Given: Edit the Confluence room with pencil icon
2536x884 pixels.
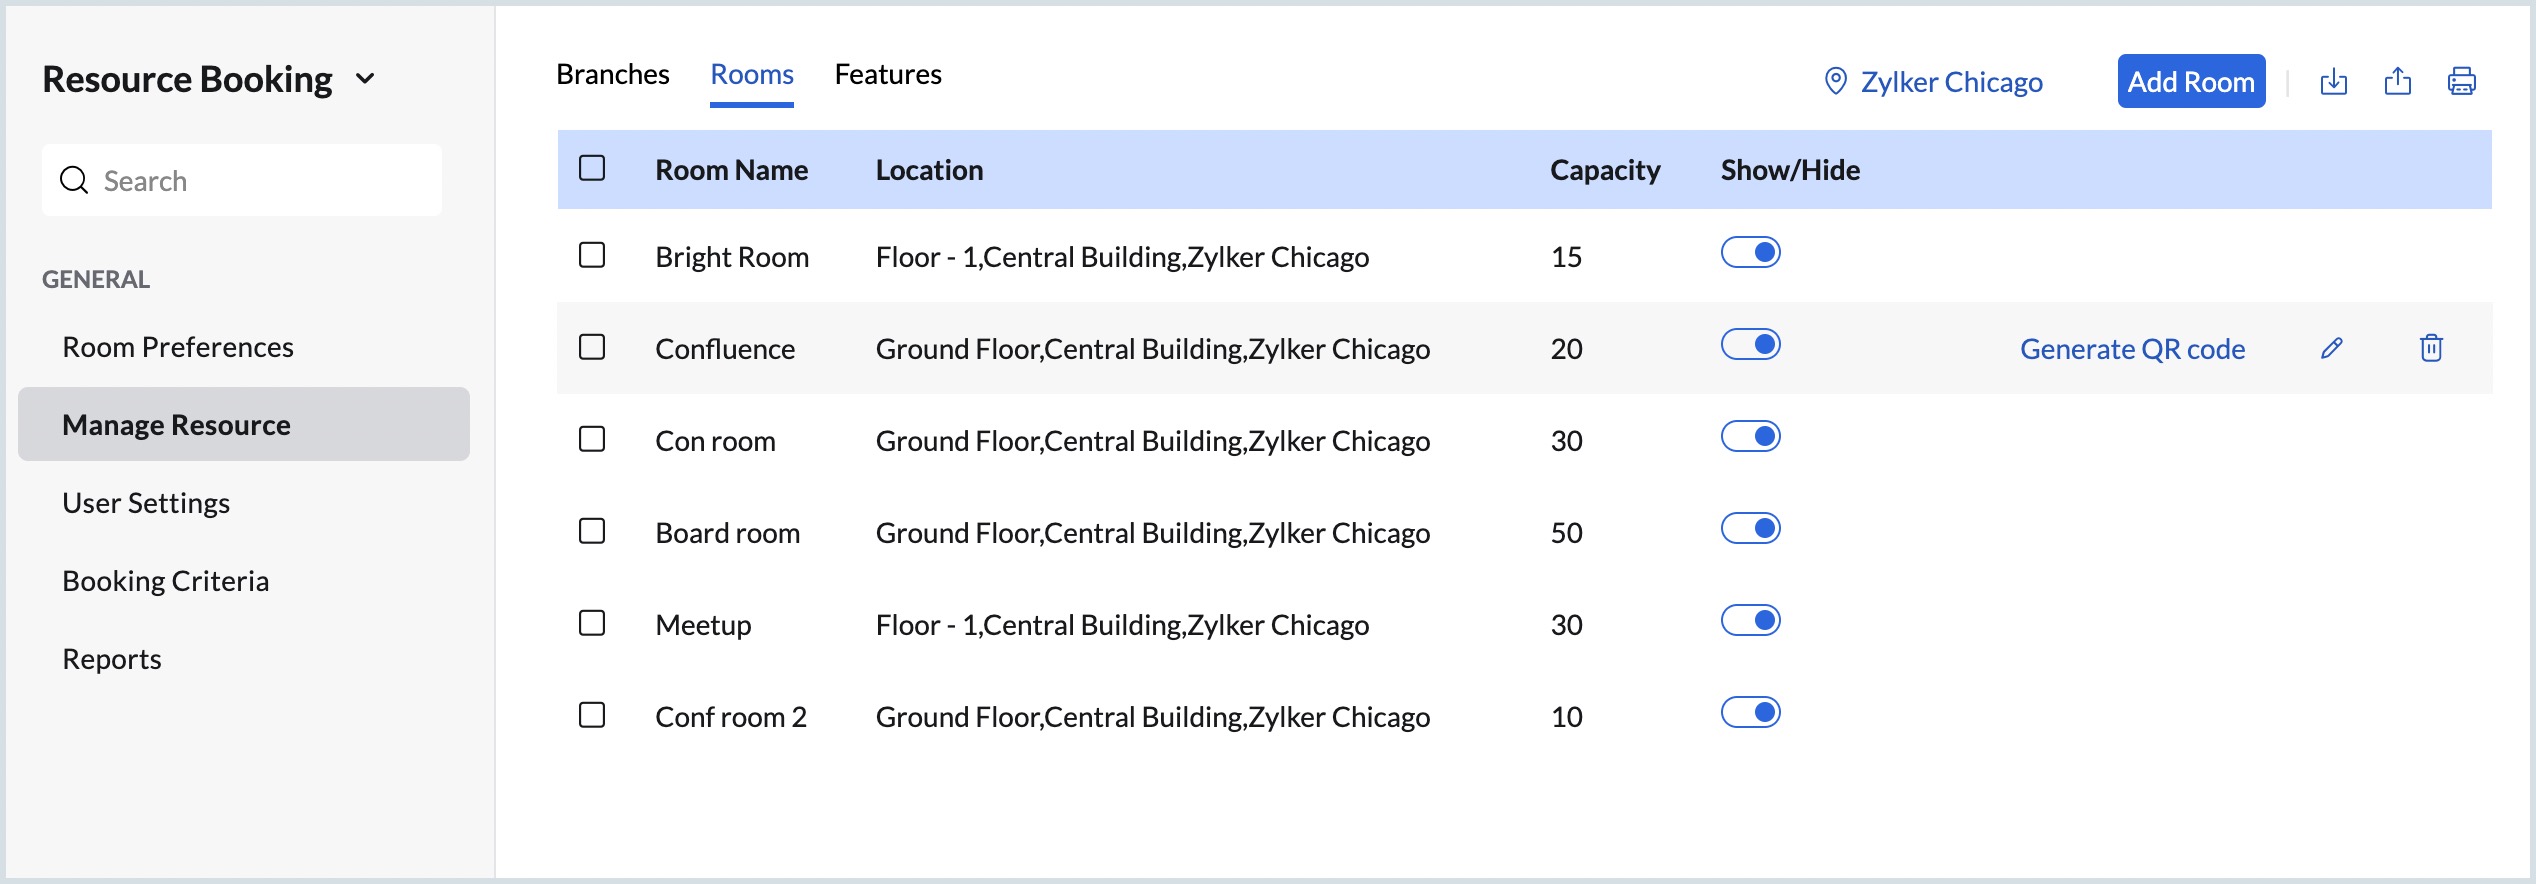Looking at the screenshot, I should click(2331, 348).
